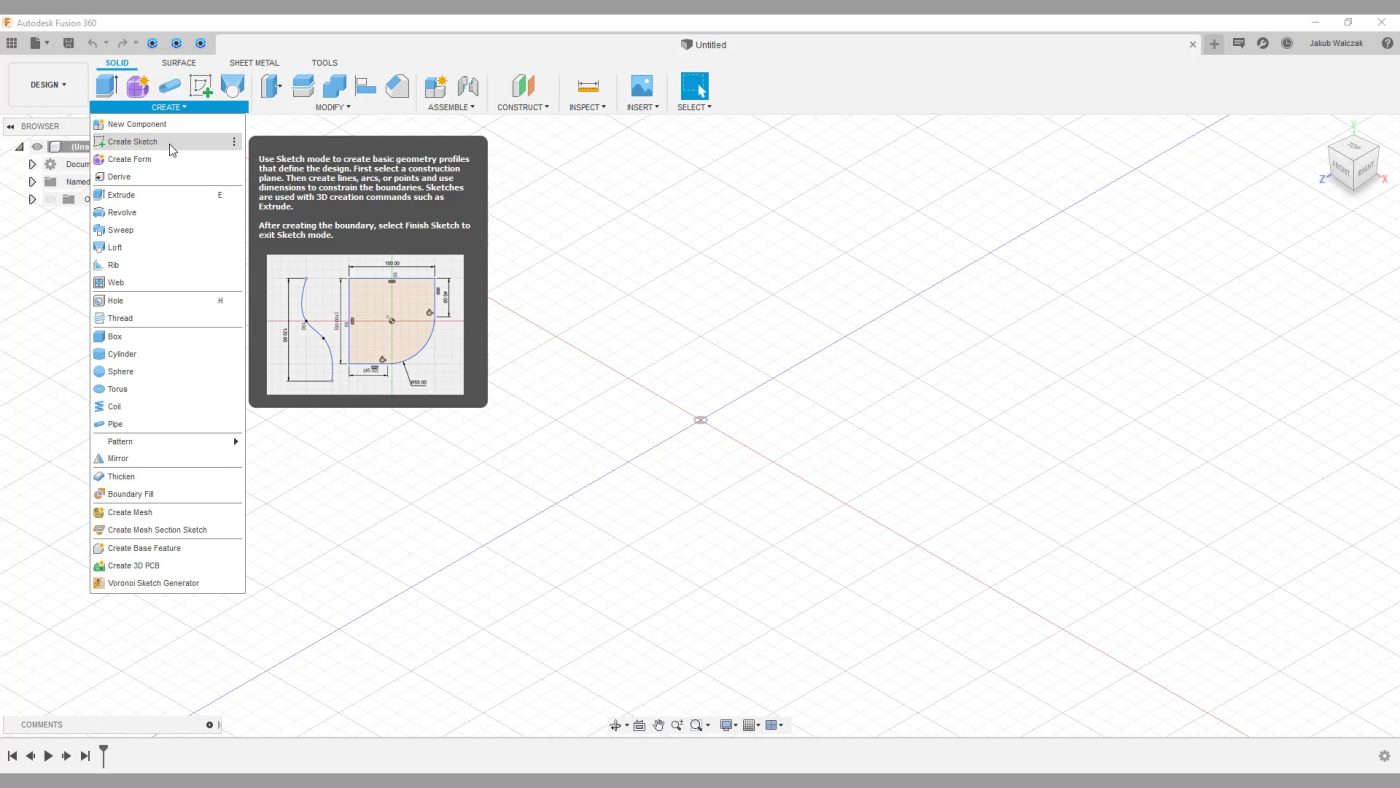1400x788 pixels.
Task: Collapse the Browser panel with the double arrows
Action: point(11,126)
